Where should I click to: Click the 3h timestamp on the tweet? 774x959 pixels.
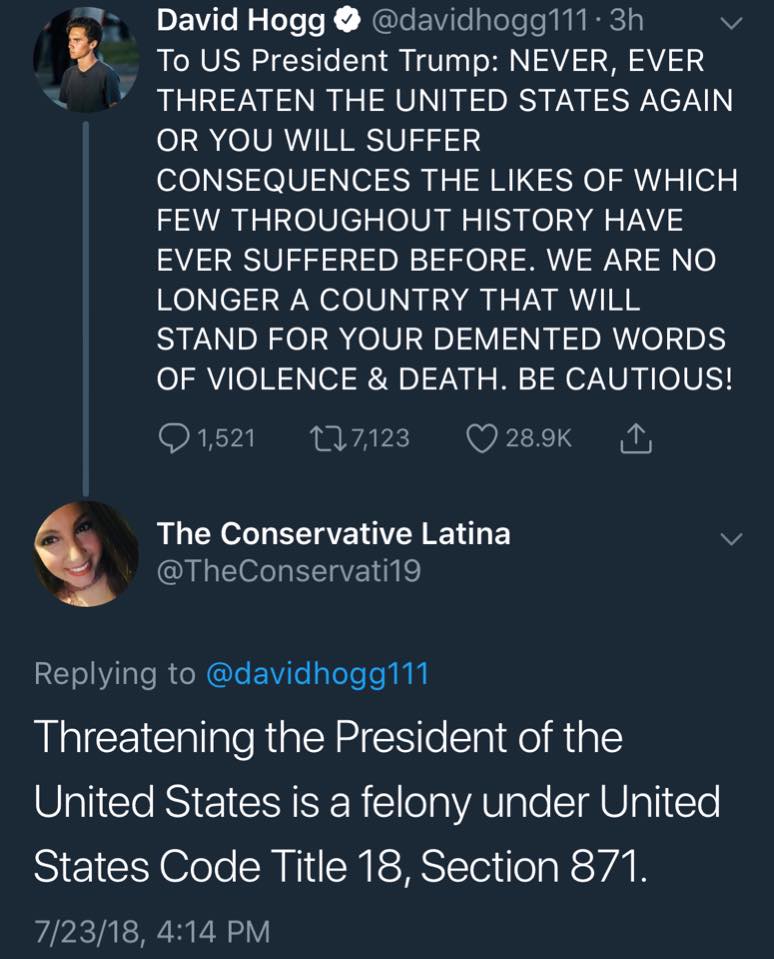(x=625, y=22)
